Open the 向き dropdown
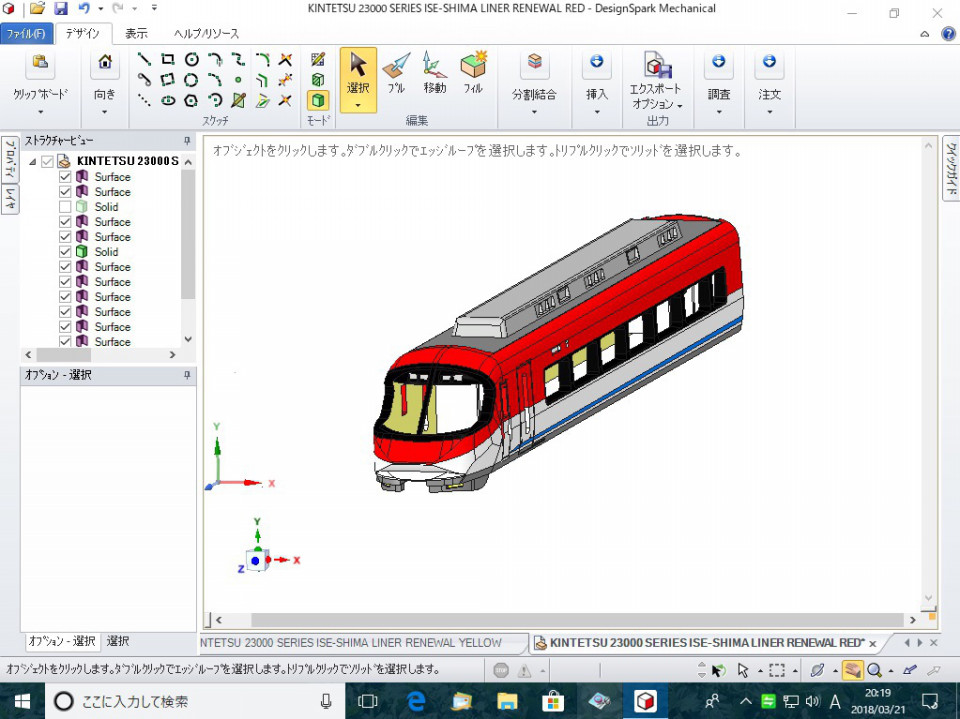This screenshot has height=719, width=960. pos(105,112)
